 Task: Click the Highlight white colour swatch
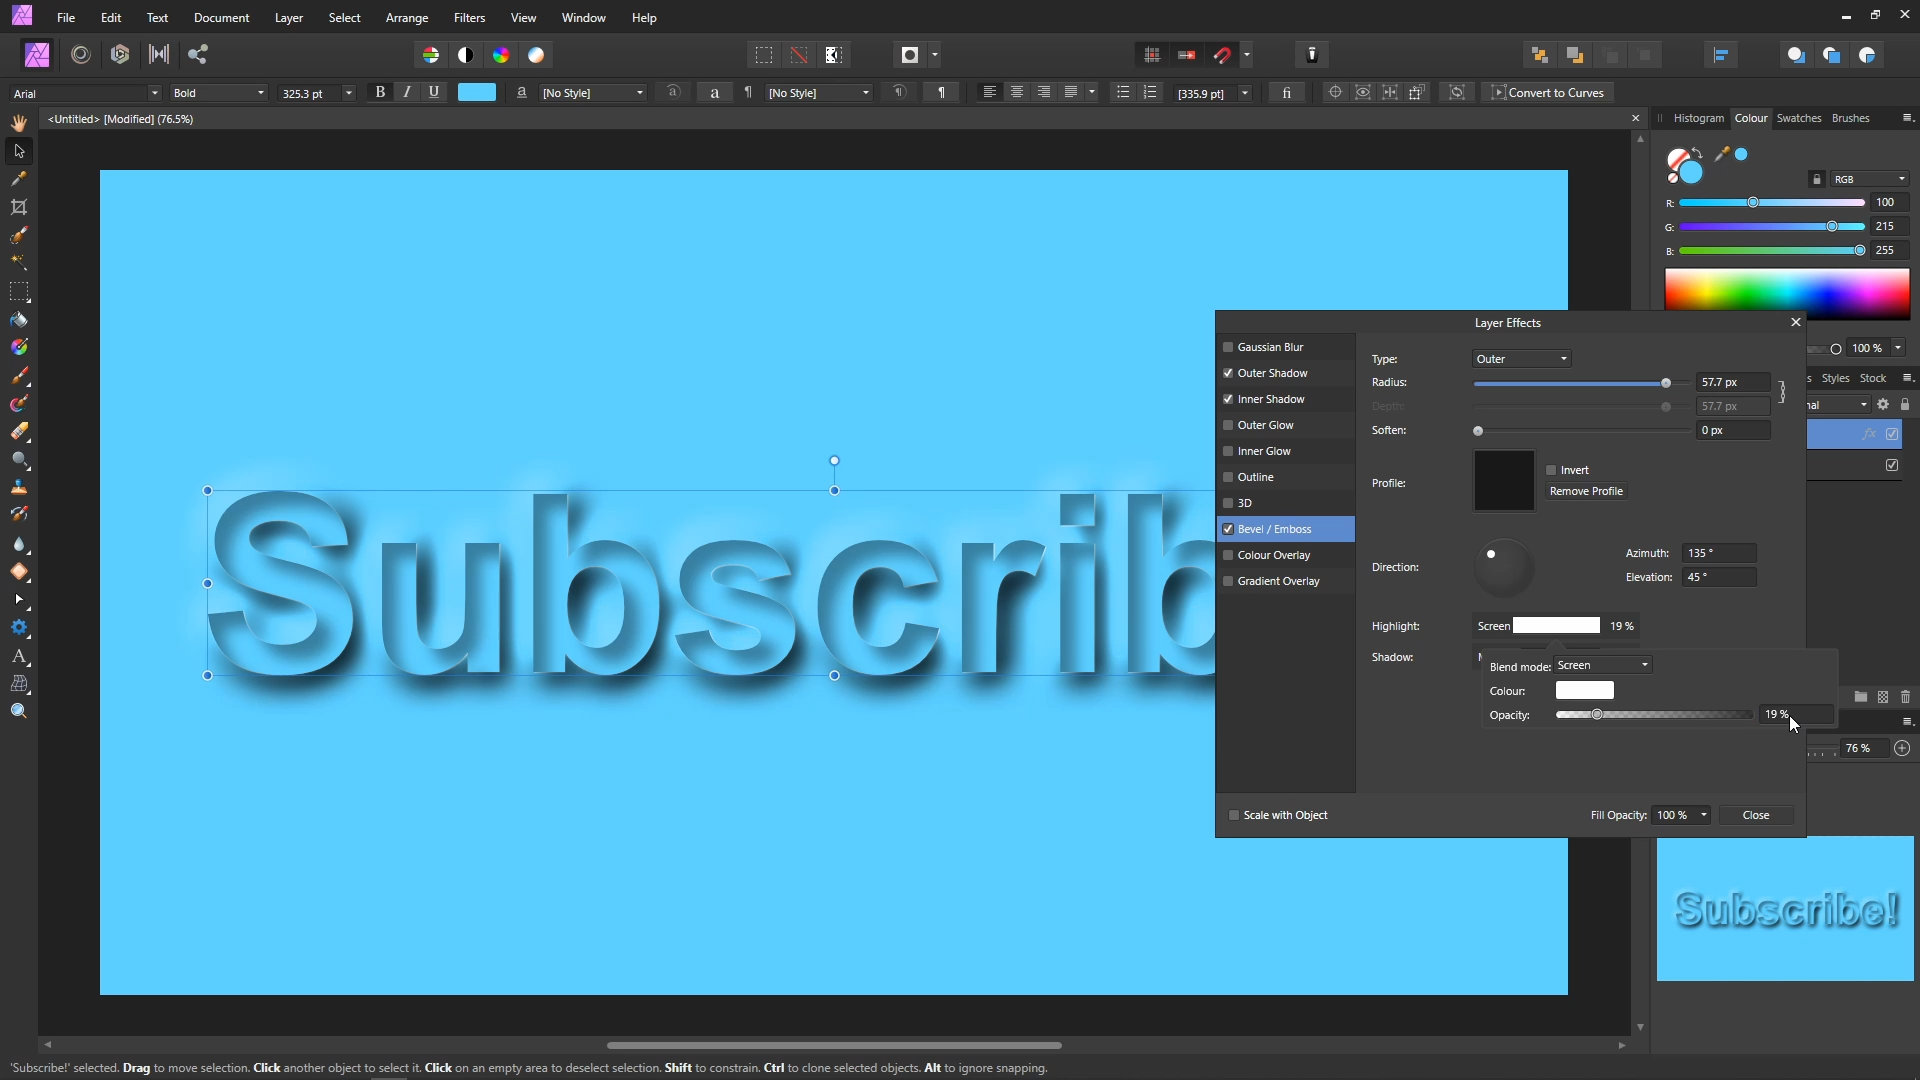[x=1556, y=626]
